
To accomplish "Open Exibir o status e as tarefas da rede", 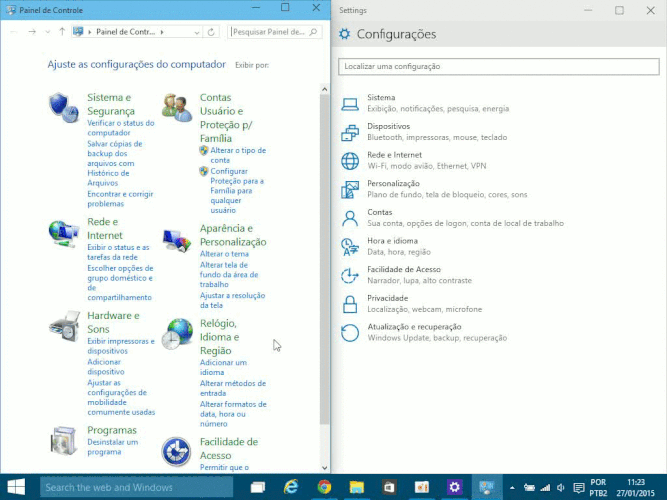I will click(118, 252).
